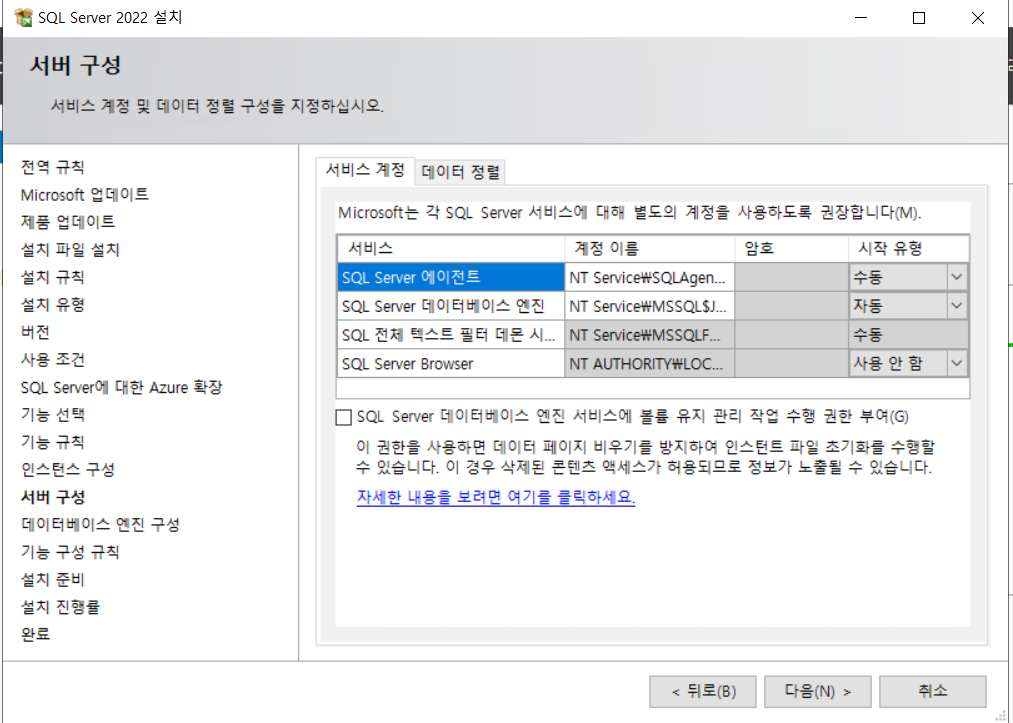This screenshot has width=1013, height=723.
Task: Select 완료 step in sidebar
Action: pos(35,634)
